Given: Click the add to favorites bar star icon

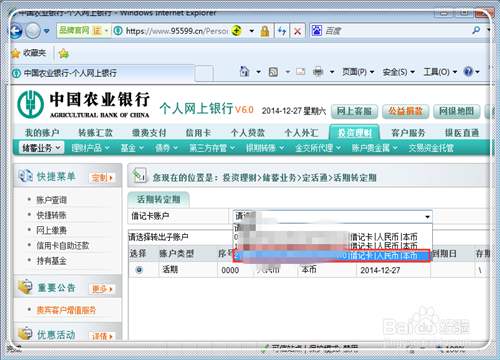Looking at the screenshot, I should [x=63, y=53].
